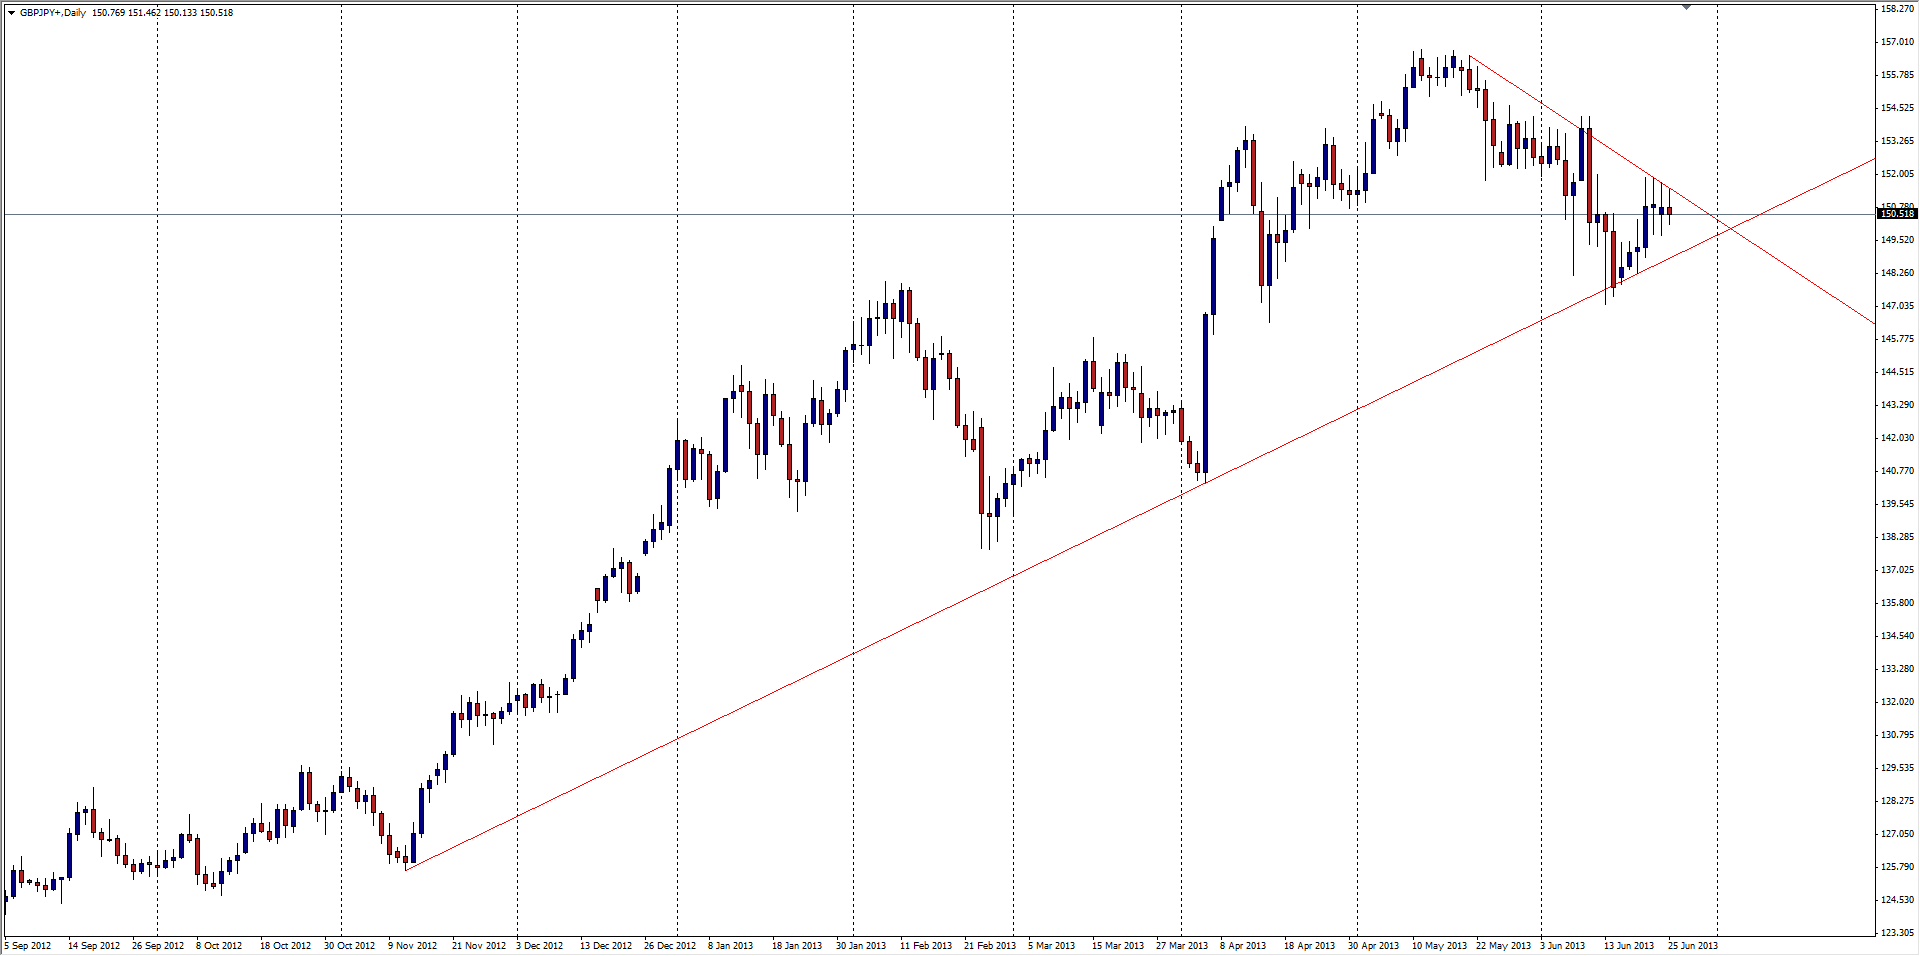Click the 158.270 price scale label

[1897, 9]
